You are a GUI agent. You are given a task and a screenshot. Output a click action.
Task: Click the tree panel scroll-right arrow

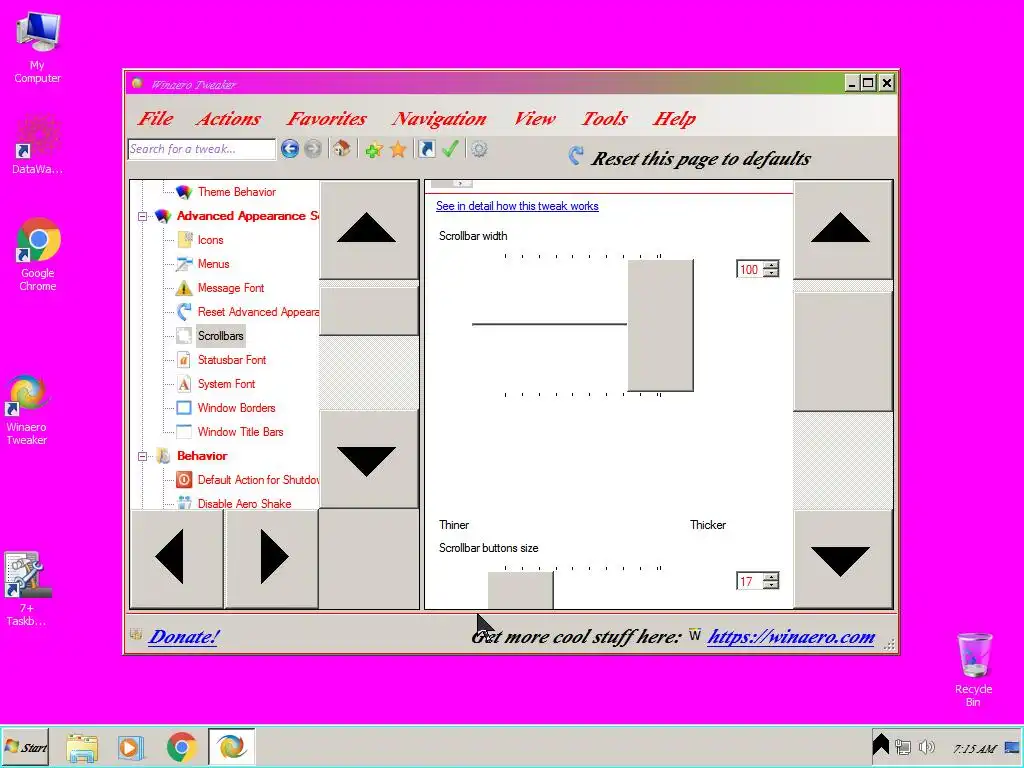tap(272, 558)
